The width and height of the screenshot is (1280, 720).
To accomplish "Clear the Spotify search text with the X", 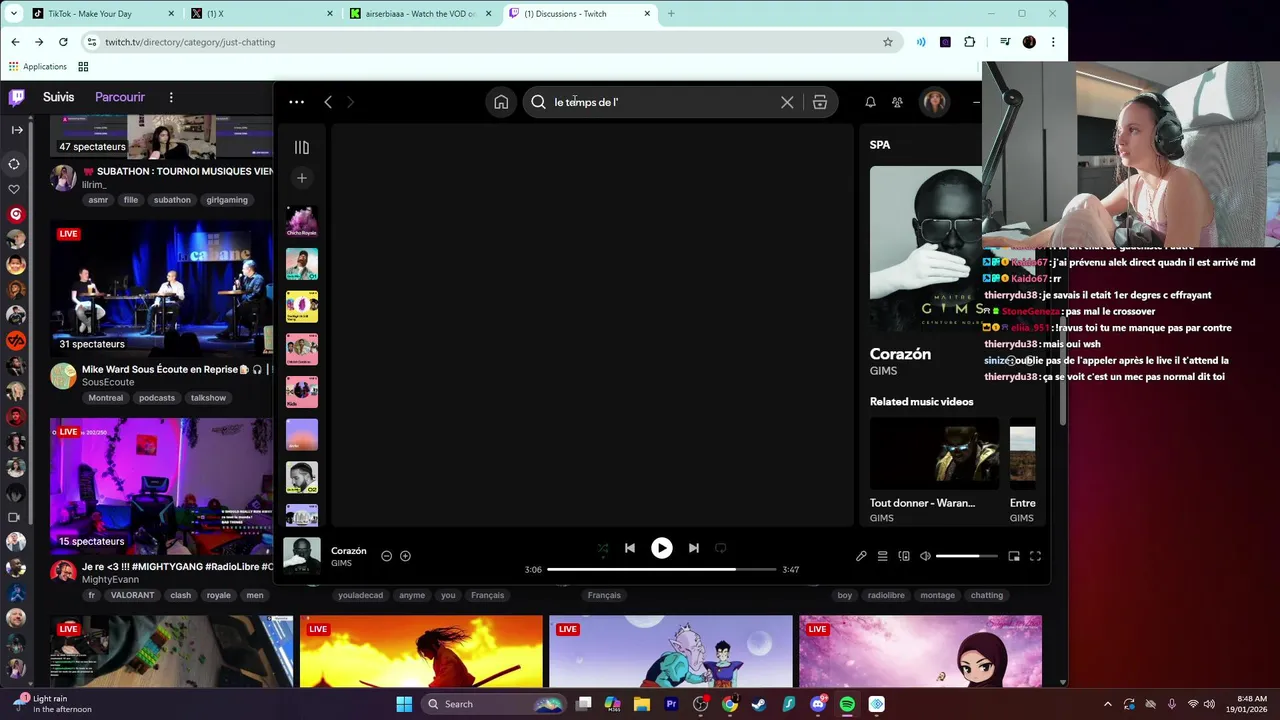I will [x=787, y=102].
